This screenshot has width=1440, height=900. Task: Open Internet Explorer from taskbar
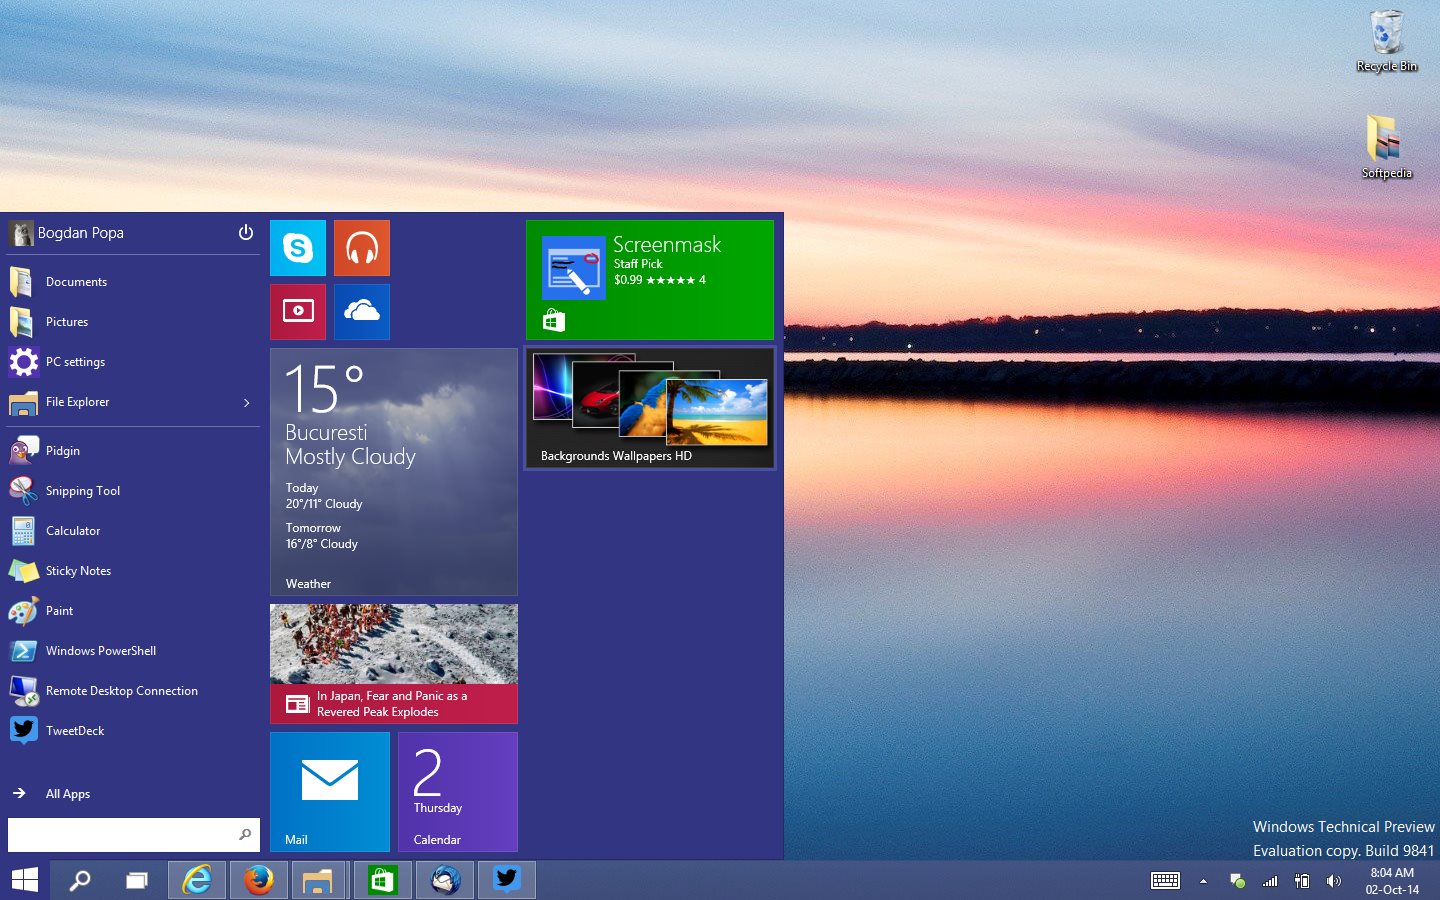point(197,880)
